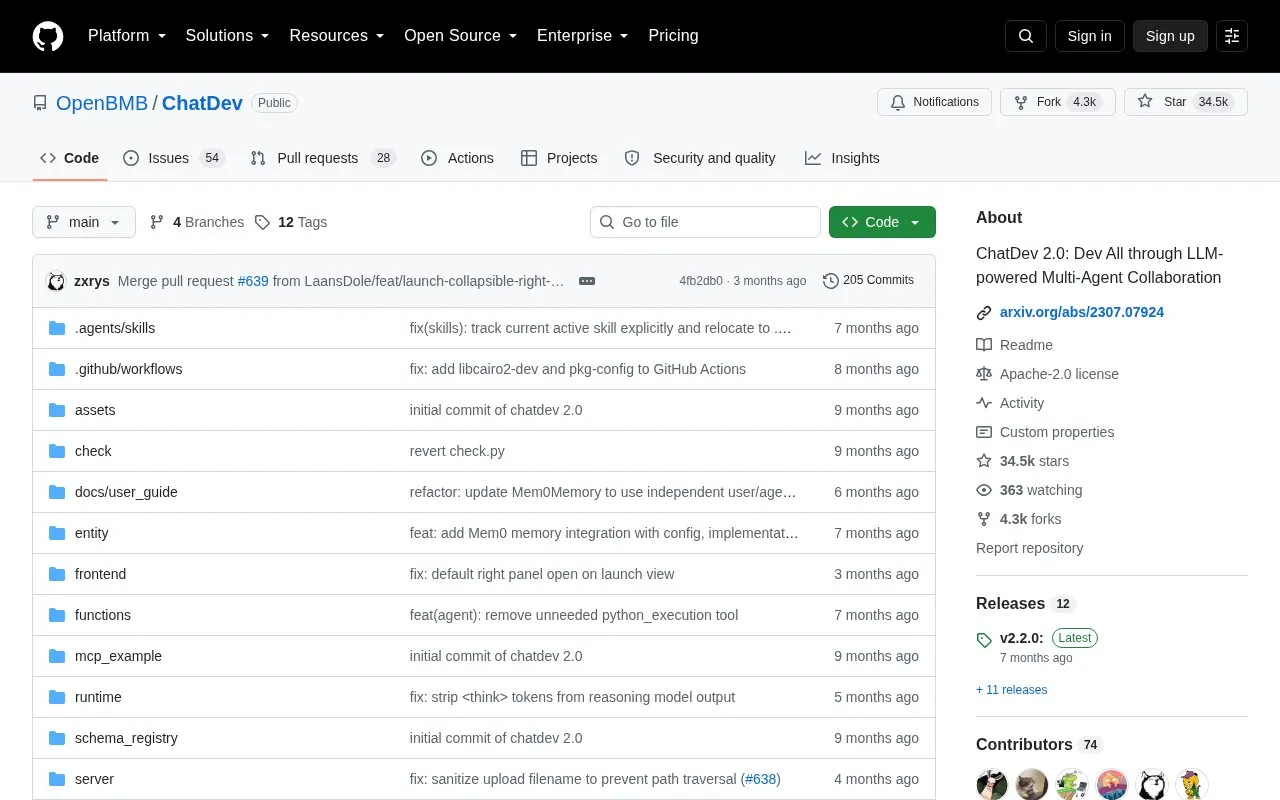Viewport: 1280px width, 800px height.
Task: Click the Notifications bell button
Action: point(934,102)
